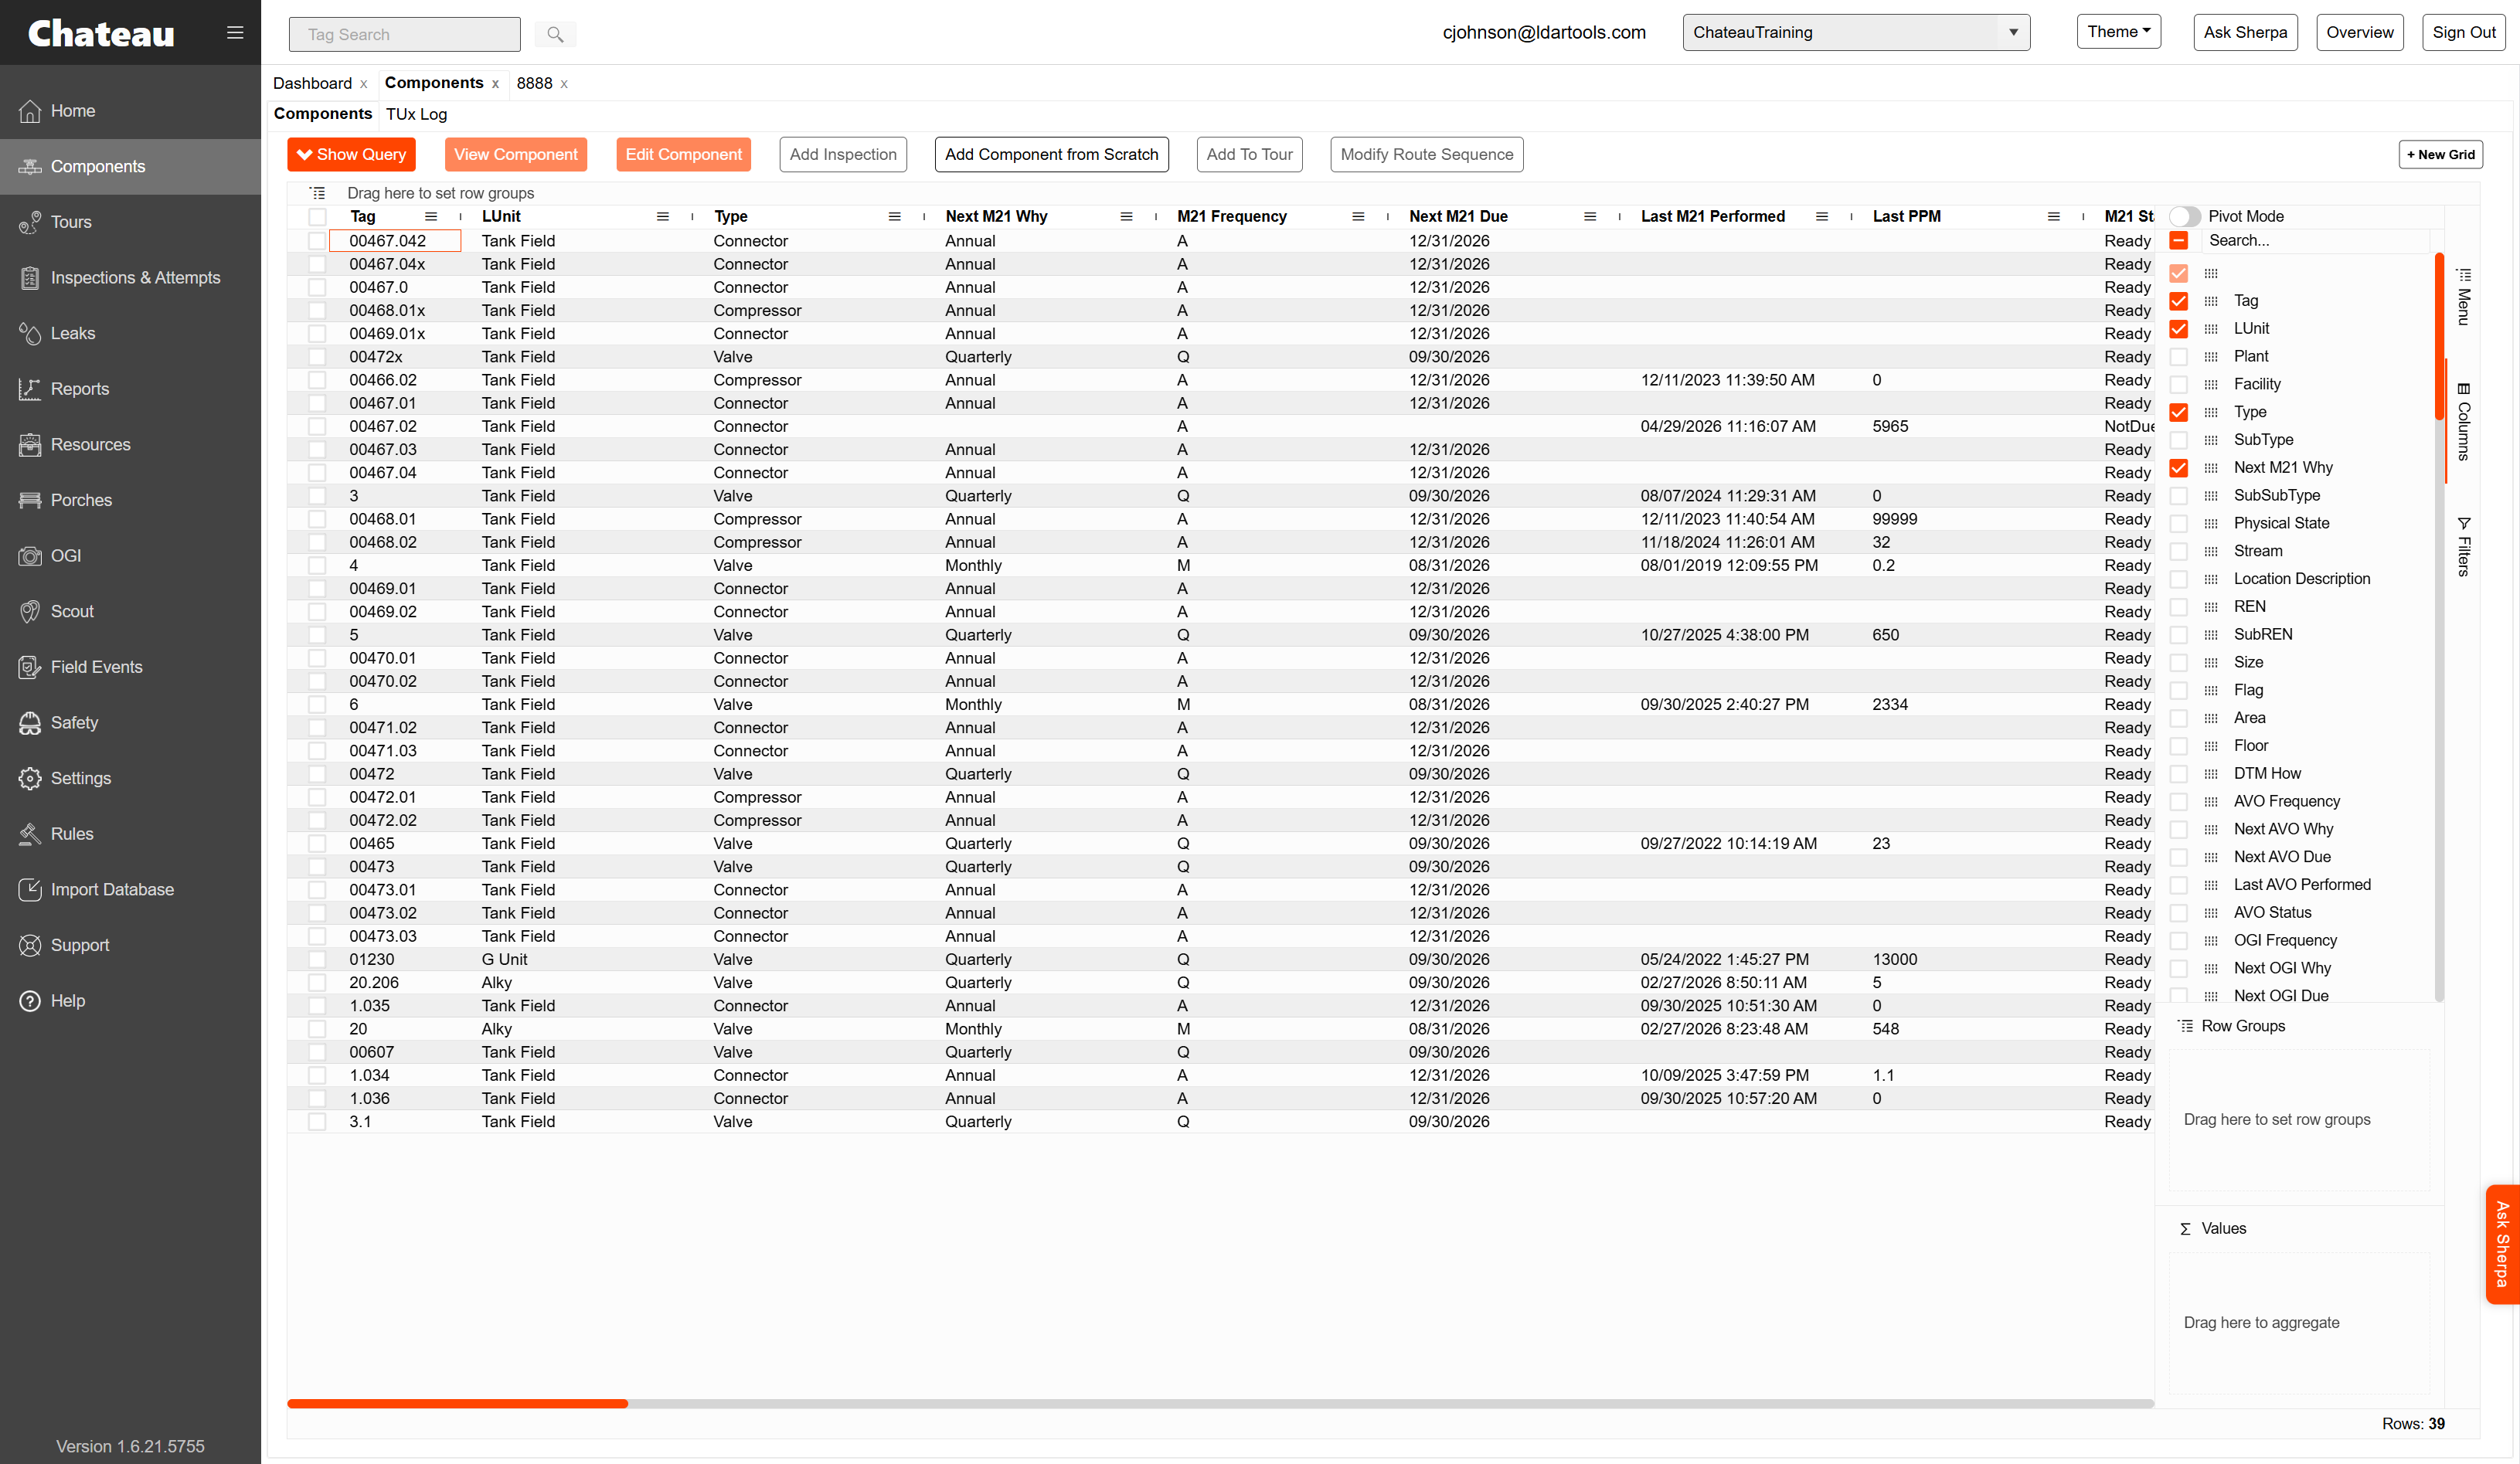
Task: Click the magnifier search icon next to Tag Search
Action: coord(555,34)
